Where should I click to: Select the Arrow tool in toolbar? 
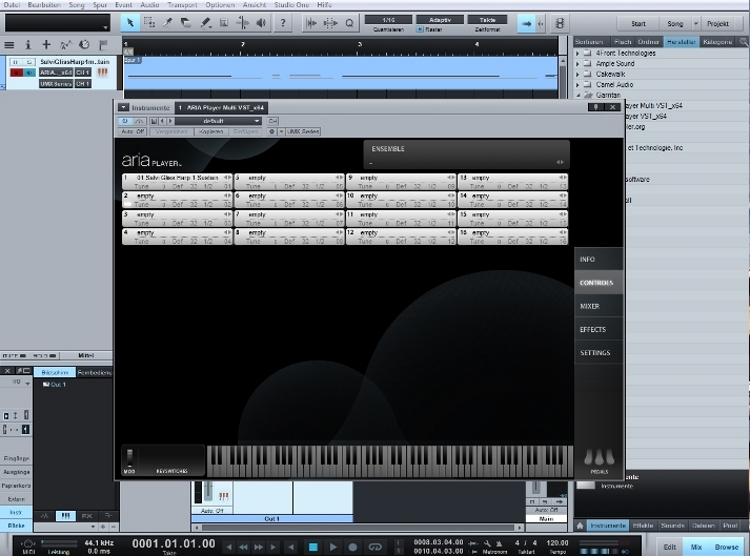point(130,22)
